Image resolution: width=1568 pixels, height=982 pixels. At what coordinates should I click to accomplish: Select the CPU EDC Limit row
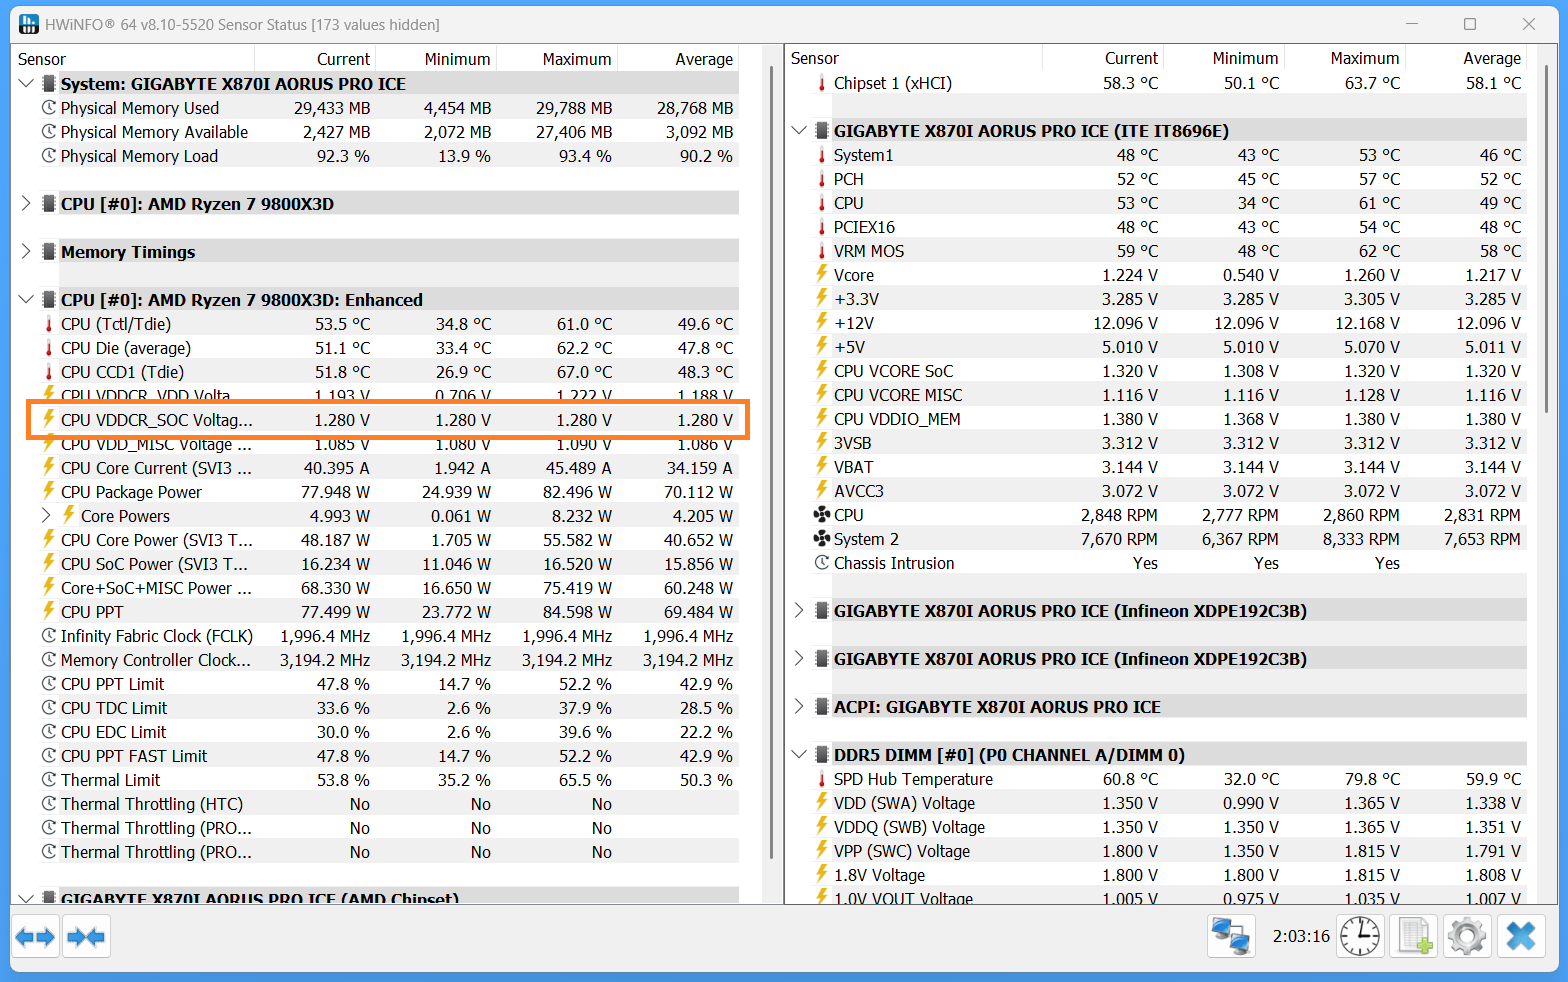(388, 732)
